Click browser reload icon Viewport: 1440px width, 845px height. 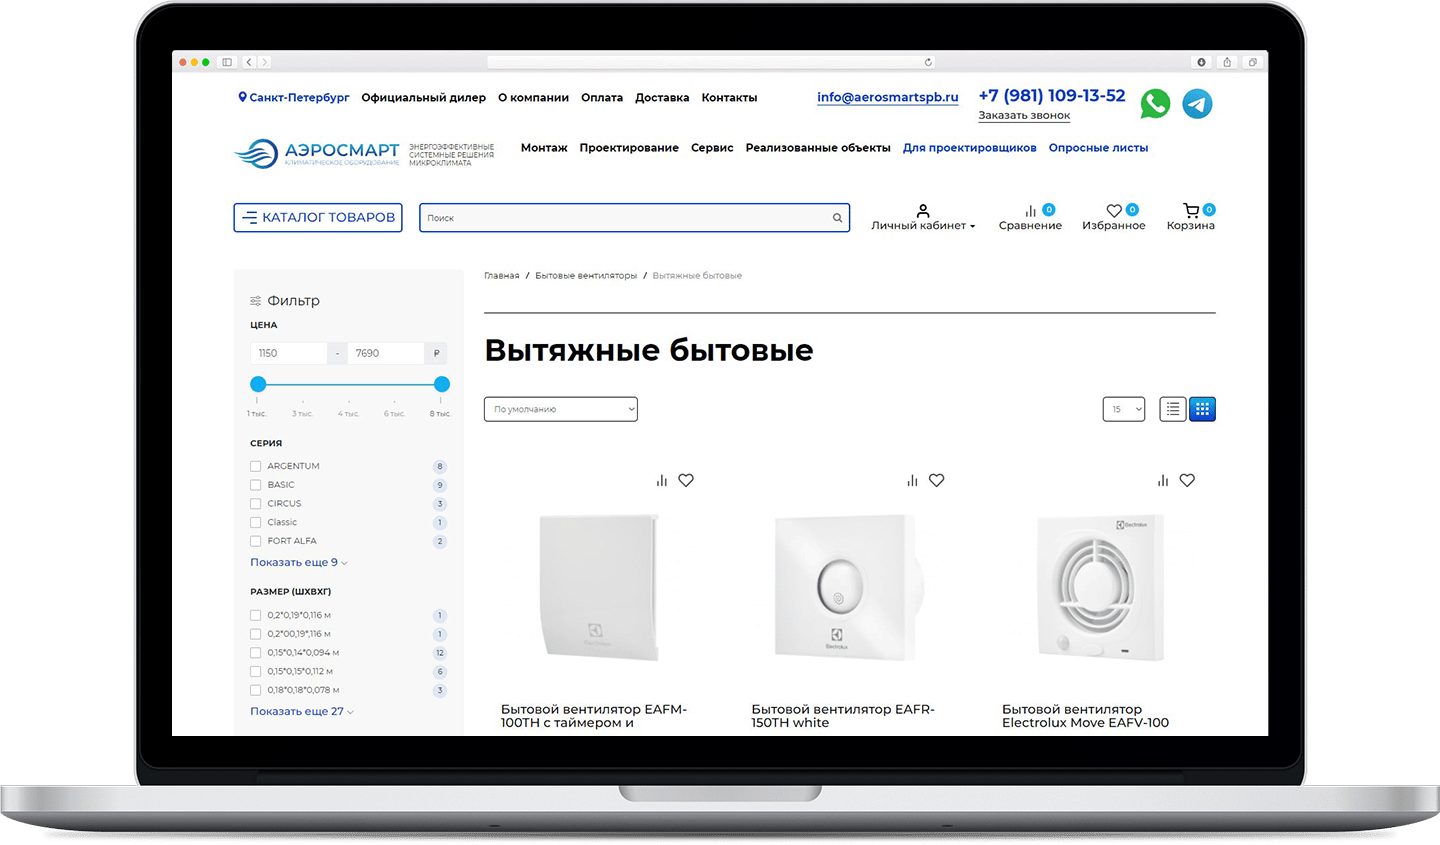[x=928, y=62]
